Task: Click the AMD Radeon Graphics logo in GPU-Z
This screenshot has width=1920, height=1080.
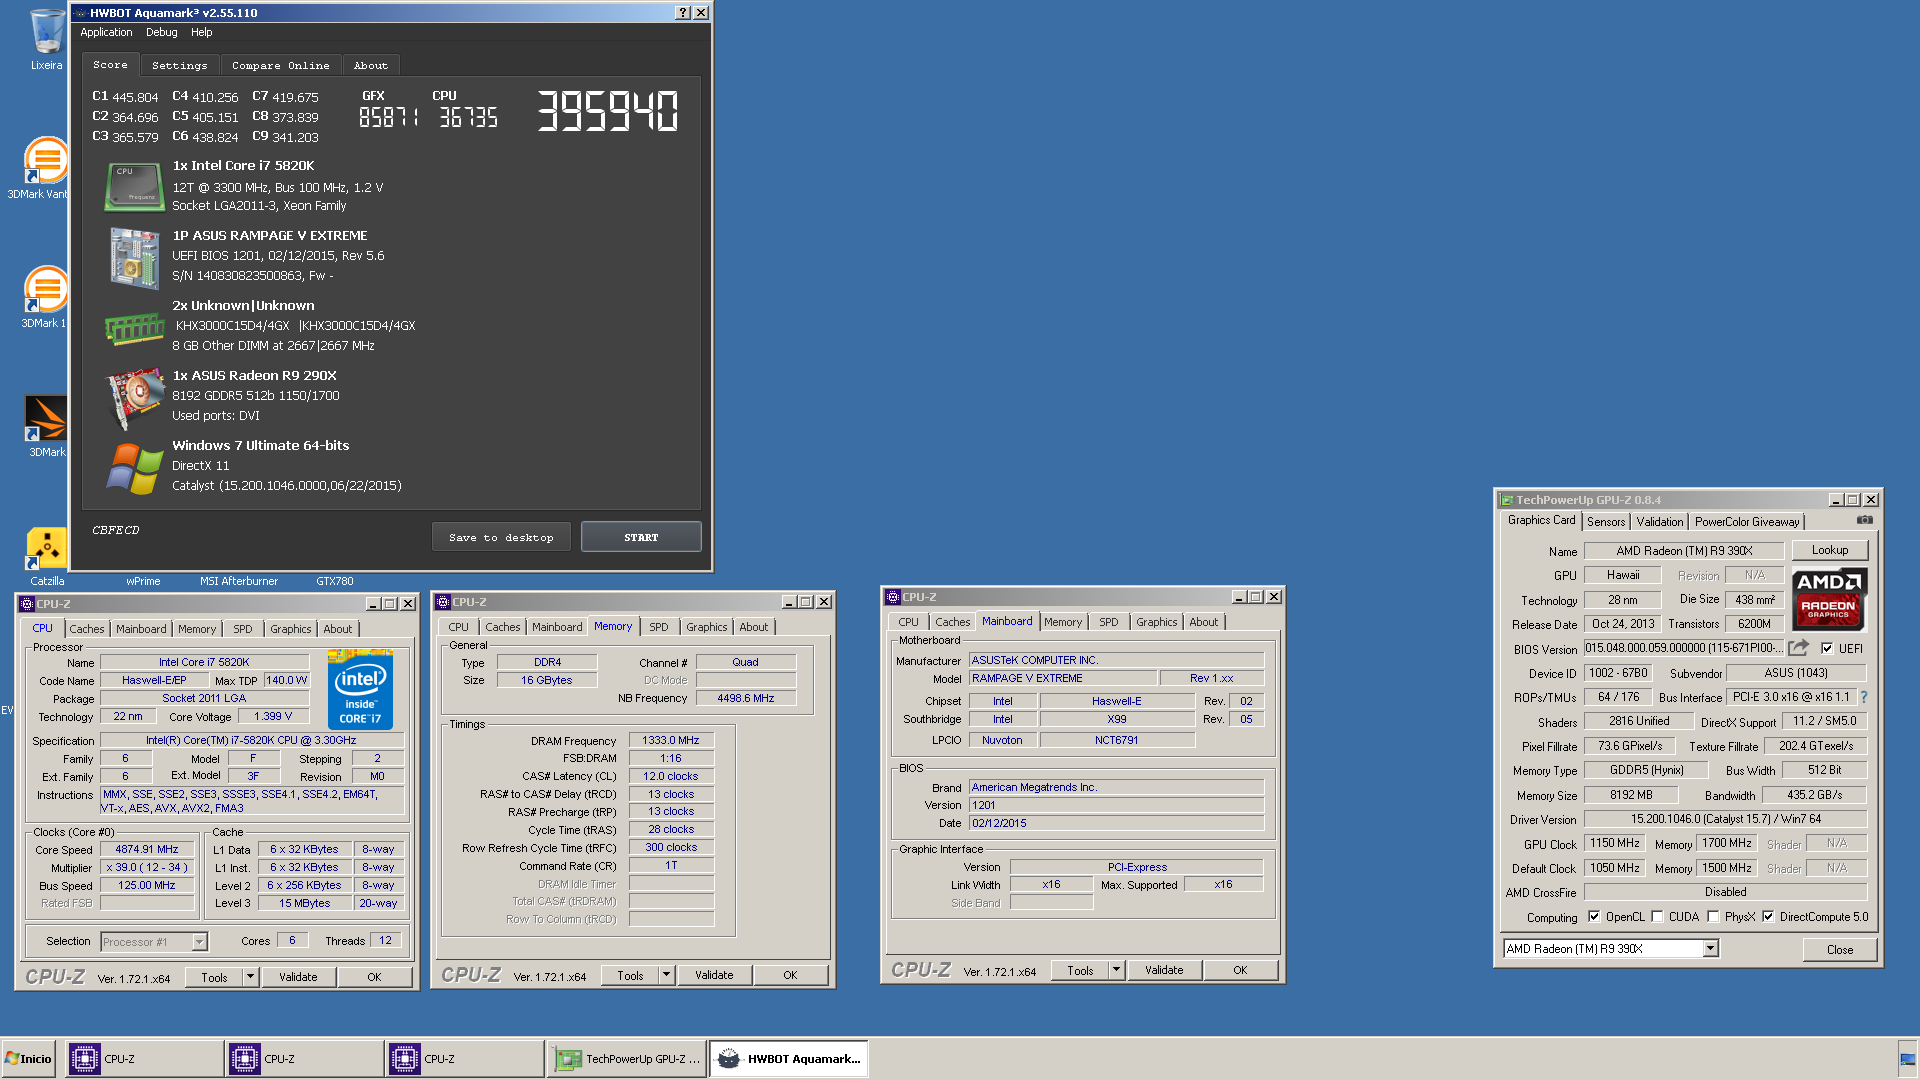Action: pos(1829,598)
